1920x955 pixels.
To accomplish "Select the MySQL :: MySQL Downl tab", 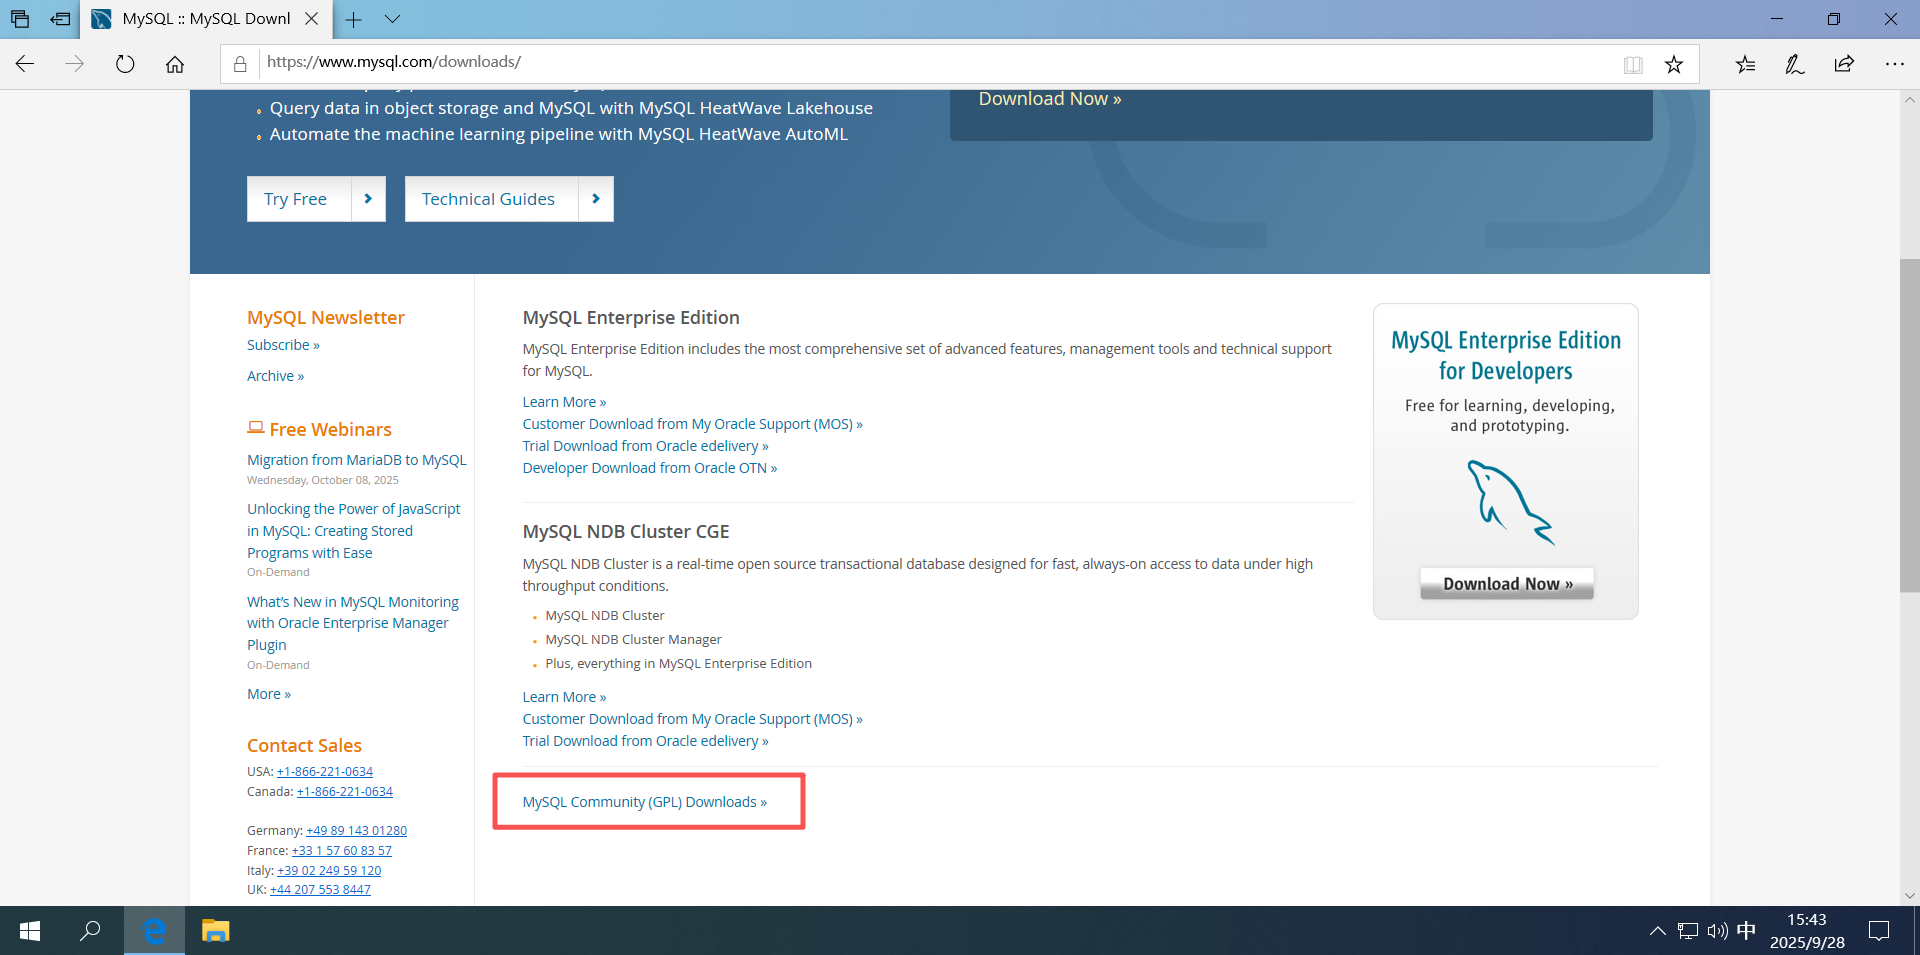I will [x=205, y=19].
